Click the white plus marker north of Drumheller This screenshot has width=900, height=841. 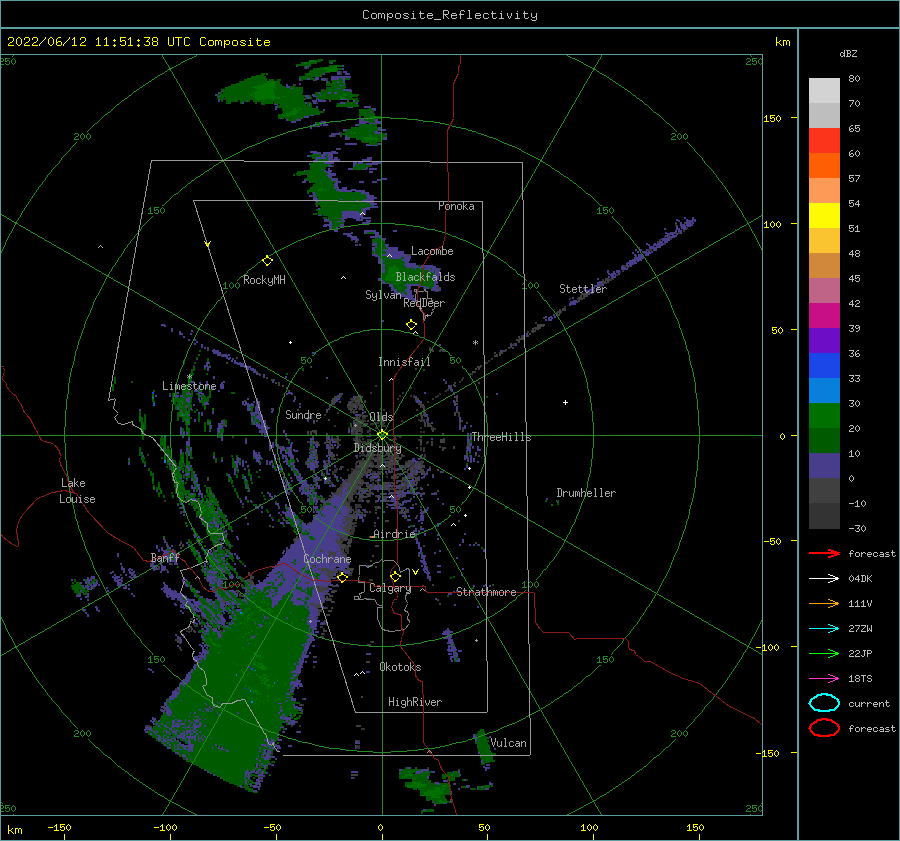[565, 402]
